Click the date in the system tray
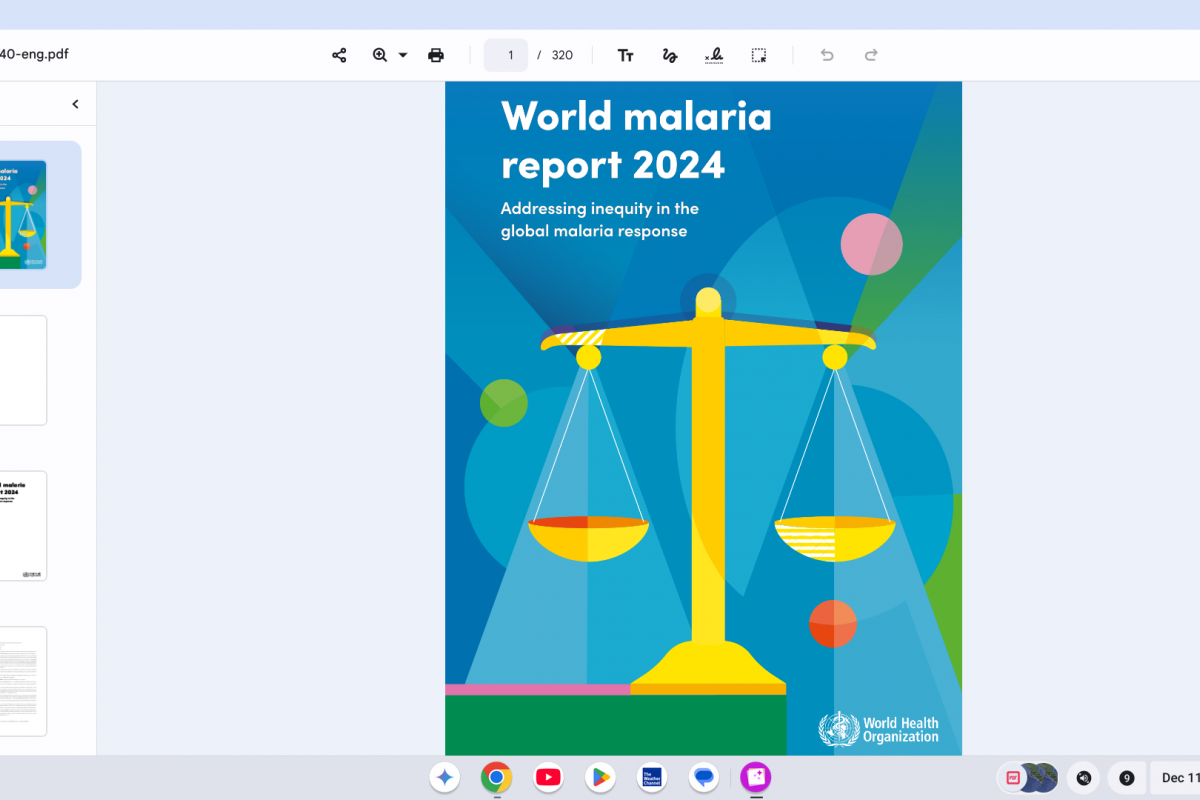Screen dimensions: 1200x800 [1180, 777]
